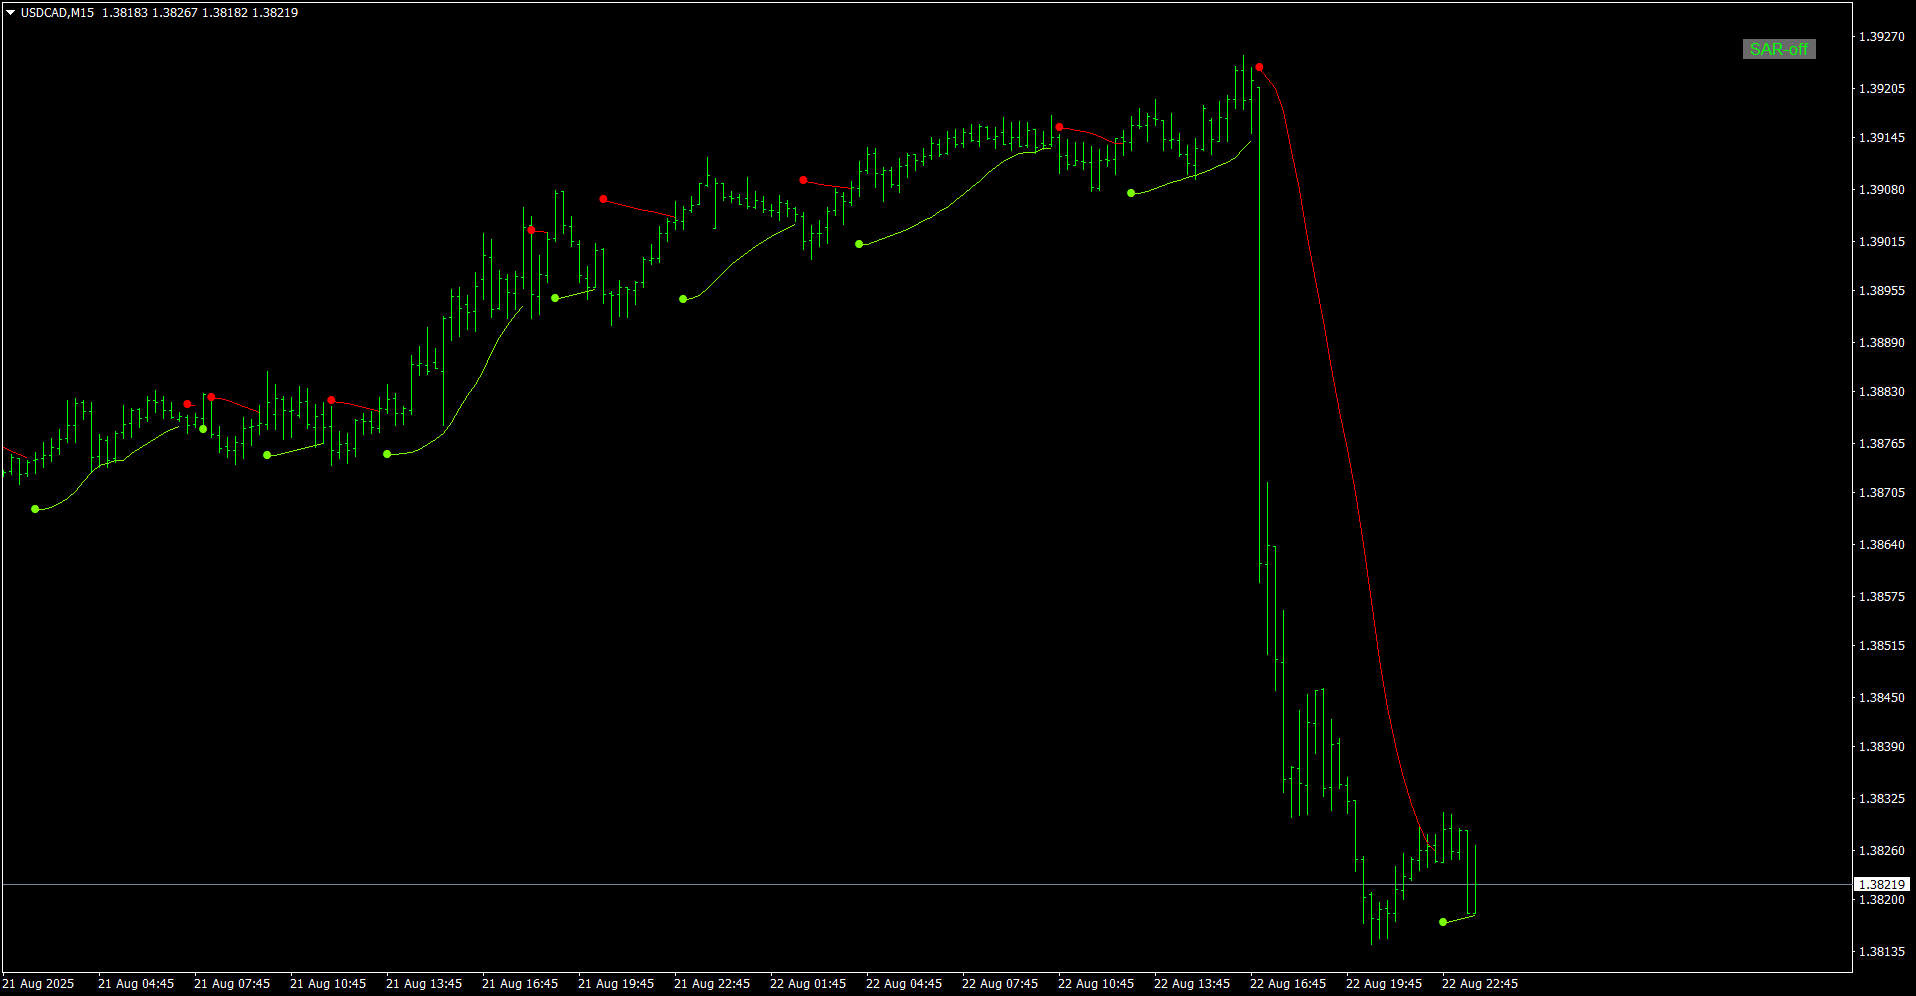Select the 1.39270 price scale label
Image resolution: width=1916 pixels, height=996 pixels.
(1882, 37)
